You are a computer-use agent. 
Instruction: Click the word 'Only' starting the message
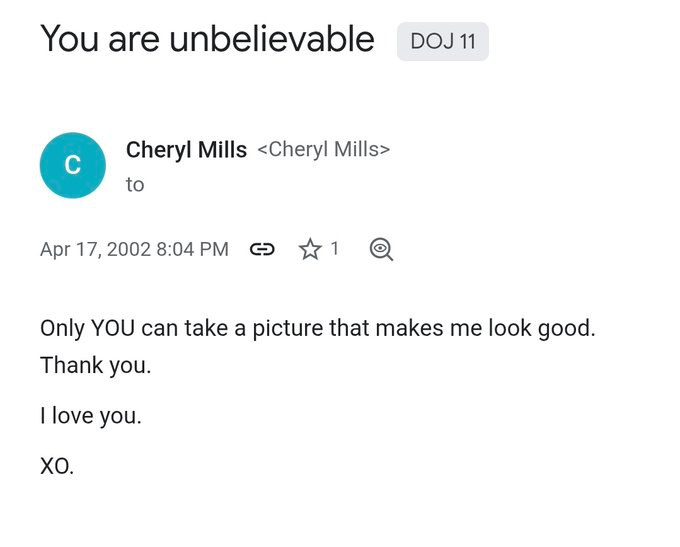(x=62, y=328)
